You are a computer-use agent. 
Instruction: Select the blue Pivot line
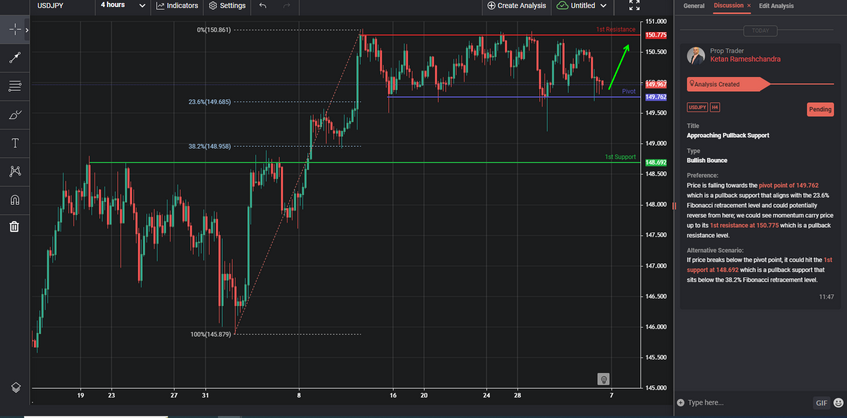point(513,97)
